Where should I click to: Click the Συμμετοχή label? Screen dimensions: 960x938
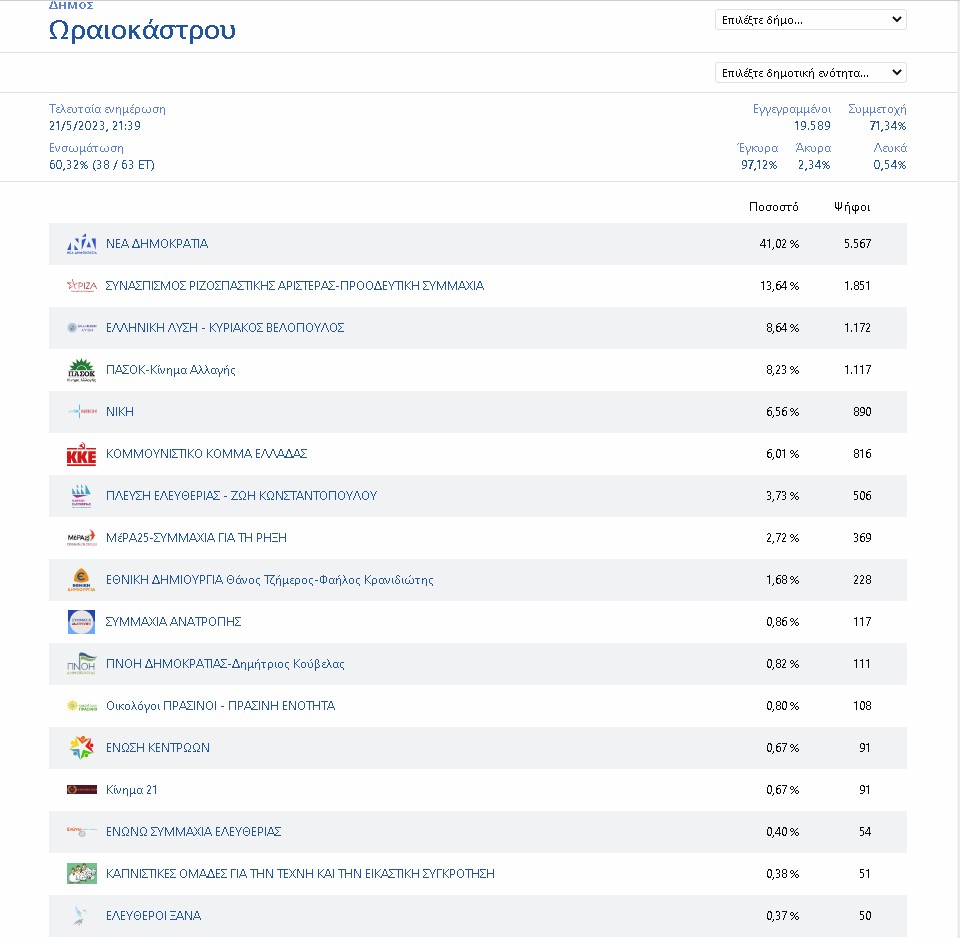click(877, 109)
